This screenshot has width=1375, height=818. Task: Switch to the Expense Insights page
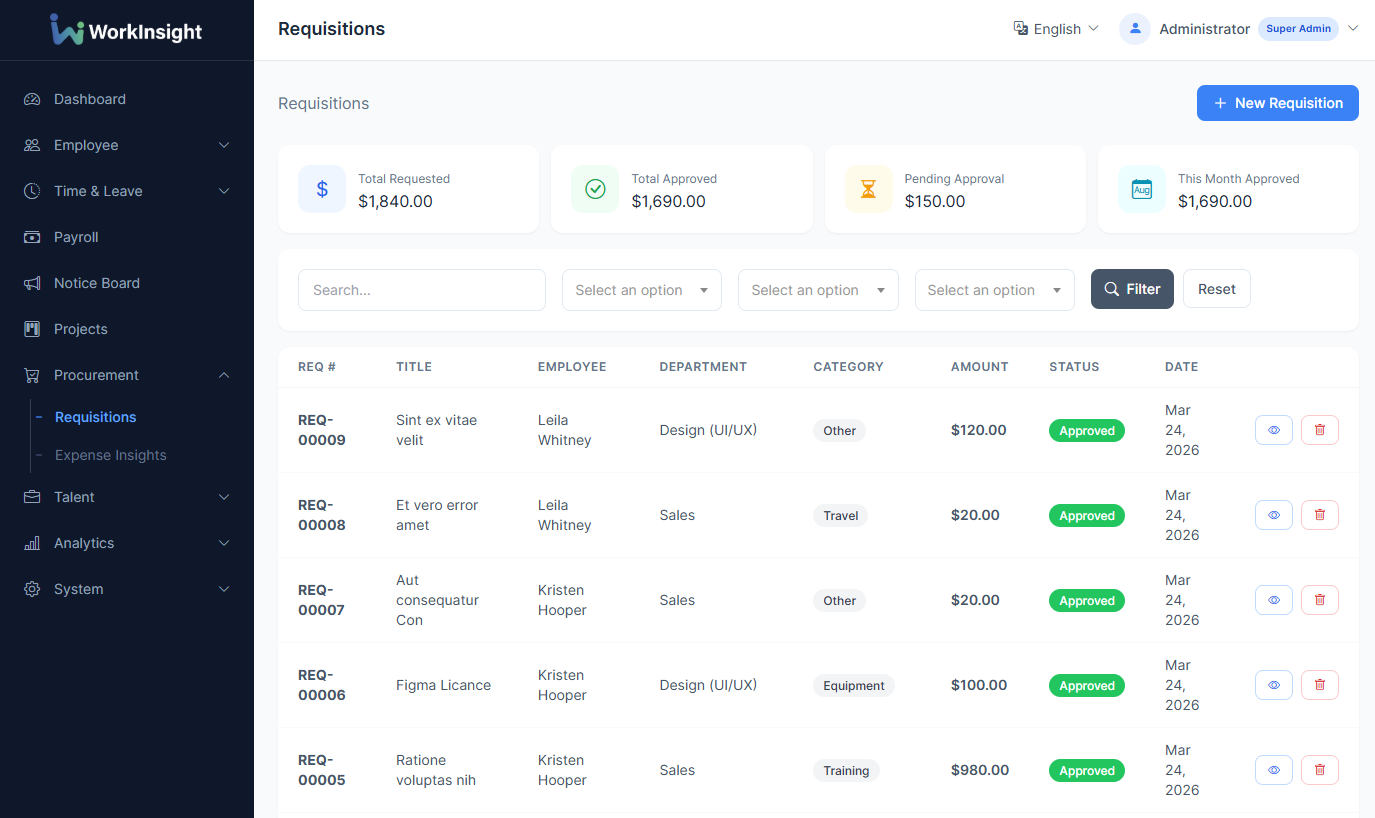click(x=111, y=455)
